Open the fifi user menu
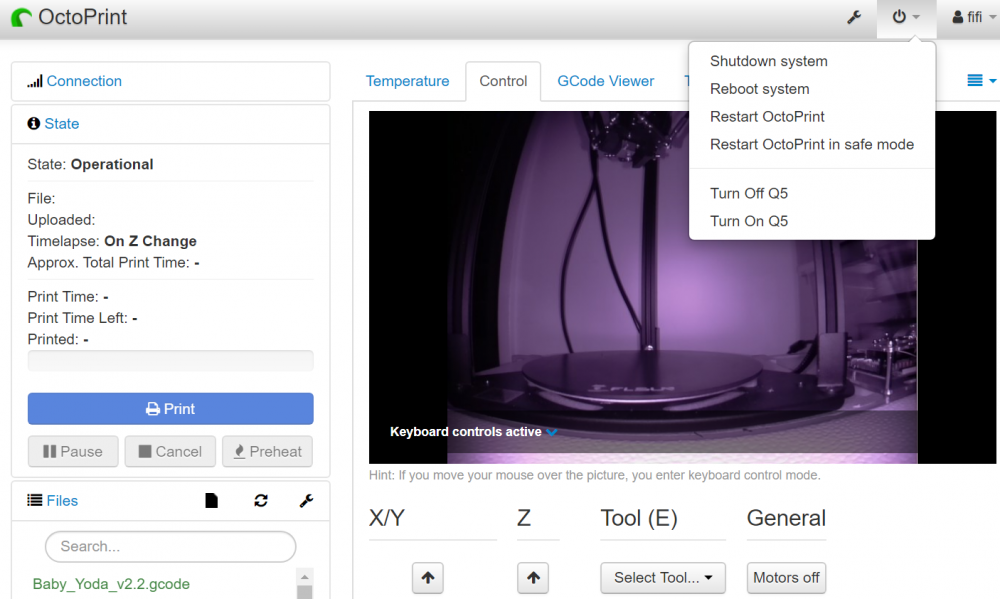This screenshot has height=599, width=1000. pos(973,17)
